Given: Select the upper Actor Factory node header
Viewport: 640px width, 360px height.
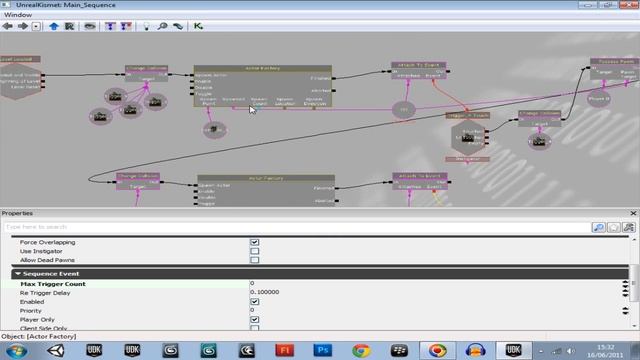Looking at the screenshot, I should pos(262,68).
